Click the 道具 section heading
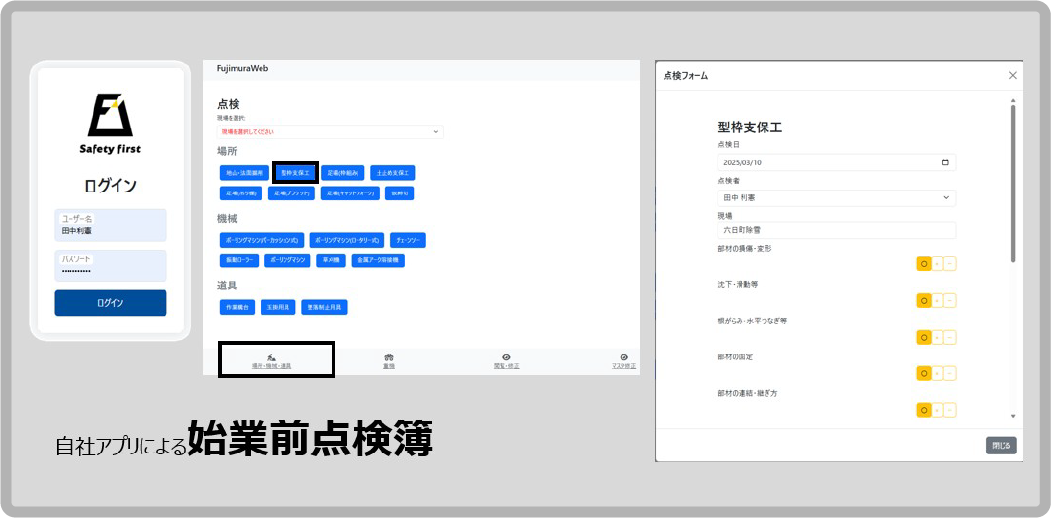 pyautogui.click(x=227, y=285)
